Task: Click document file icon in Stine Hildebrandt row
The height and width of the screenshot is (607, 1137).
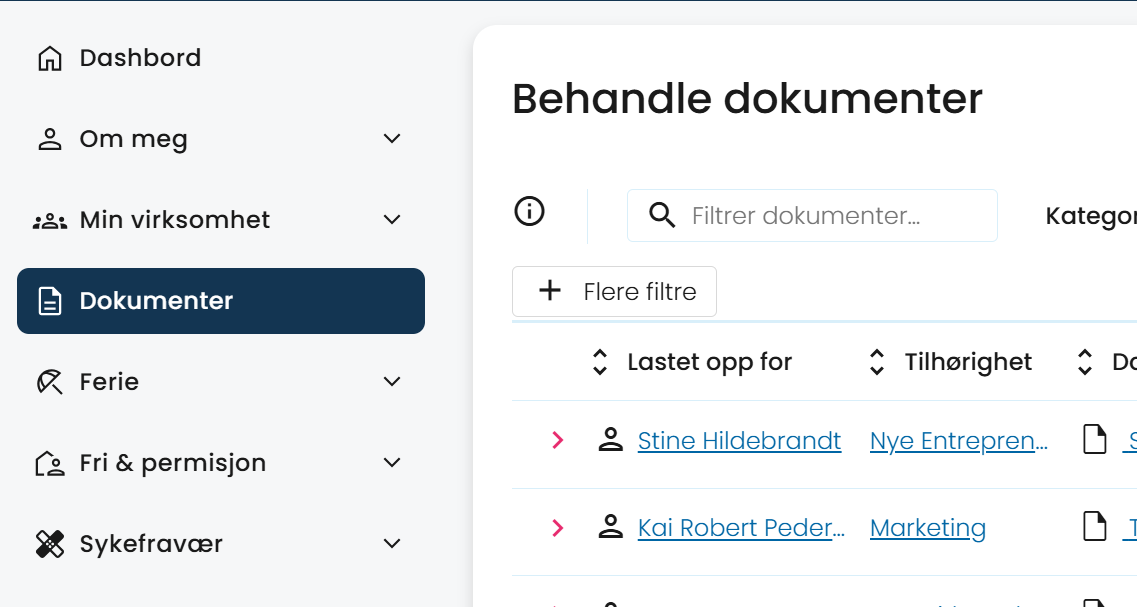Action: pyautogui.click(x=1094, y=439)
